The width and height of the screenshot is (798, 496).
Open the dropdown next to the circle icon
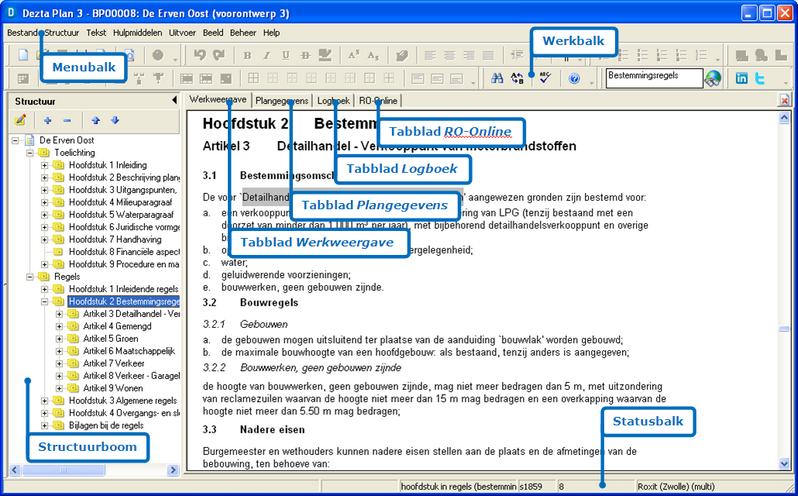(176, 58)
